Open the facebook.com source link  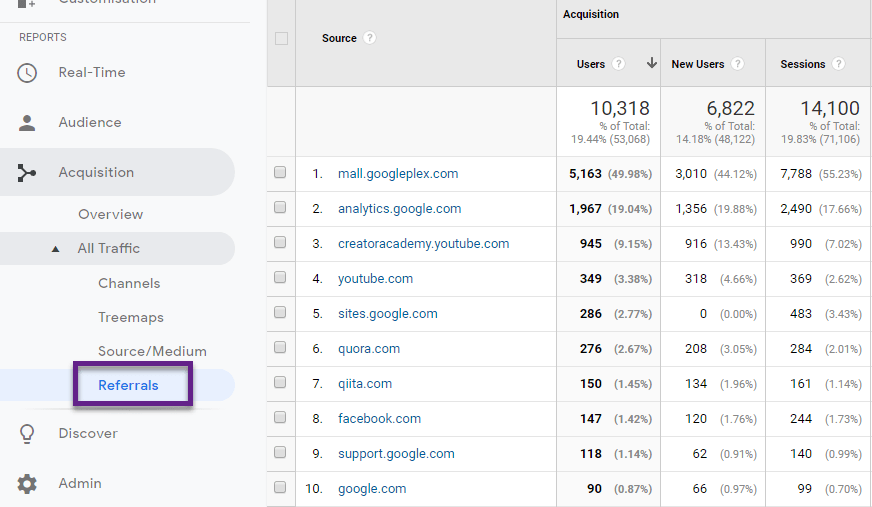[x=379, y=419]
